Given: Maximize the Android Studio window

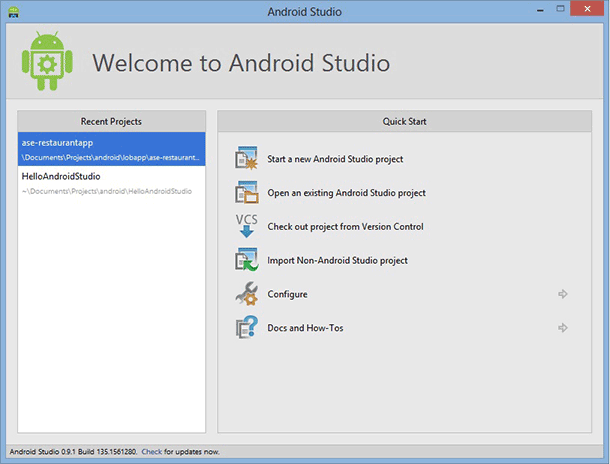Looking at the screenshot, I should 560,9.
